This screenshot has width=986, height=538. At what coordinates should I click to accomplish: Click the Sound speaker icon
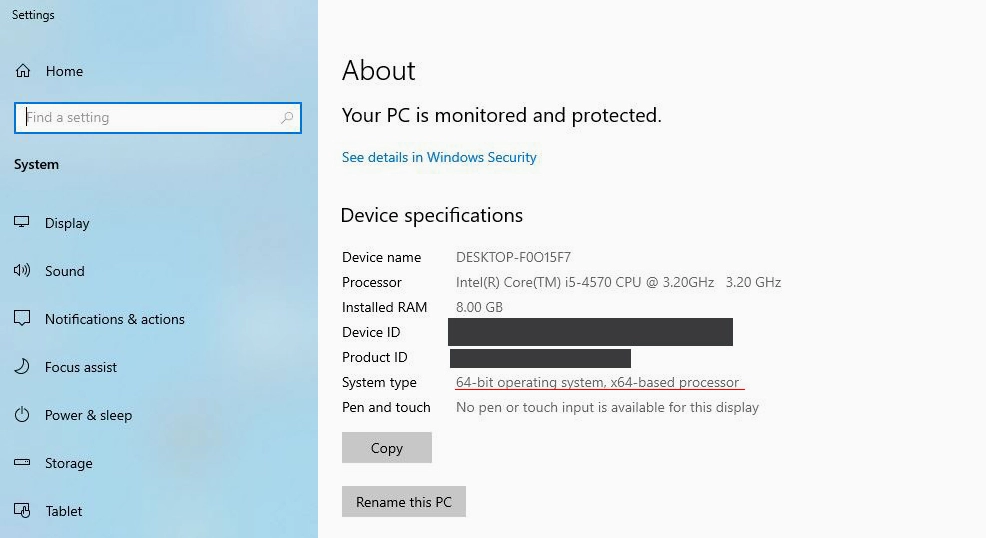pos(22,271)
